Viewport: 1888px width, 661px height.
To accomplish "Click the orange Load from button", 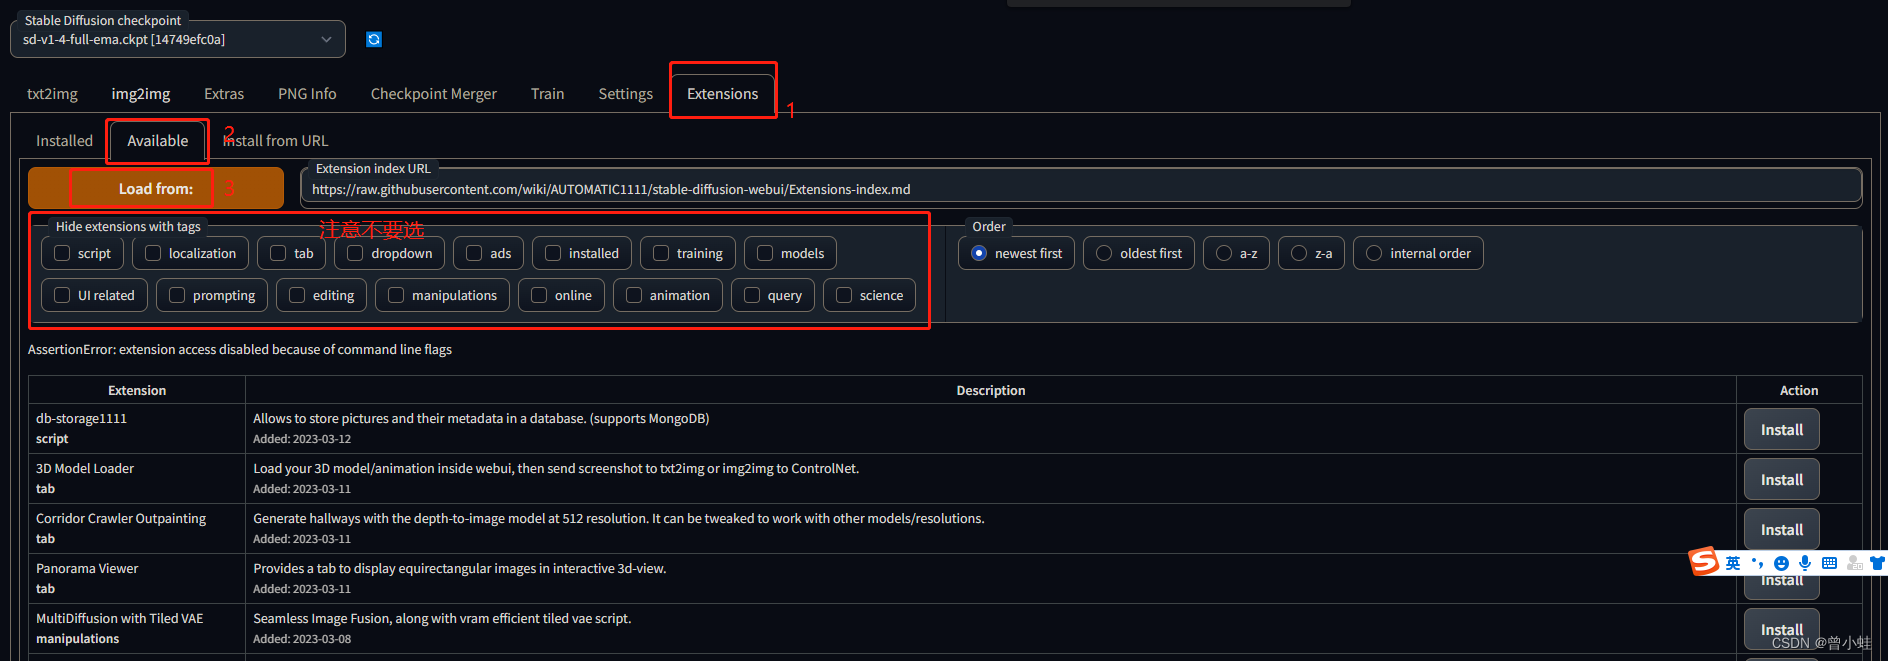I will [156, 188].
